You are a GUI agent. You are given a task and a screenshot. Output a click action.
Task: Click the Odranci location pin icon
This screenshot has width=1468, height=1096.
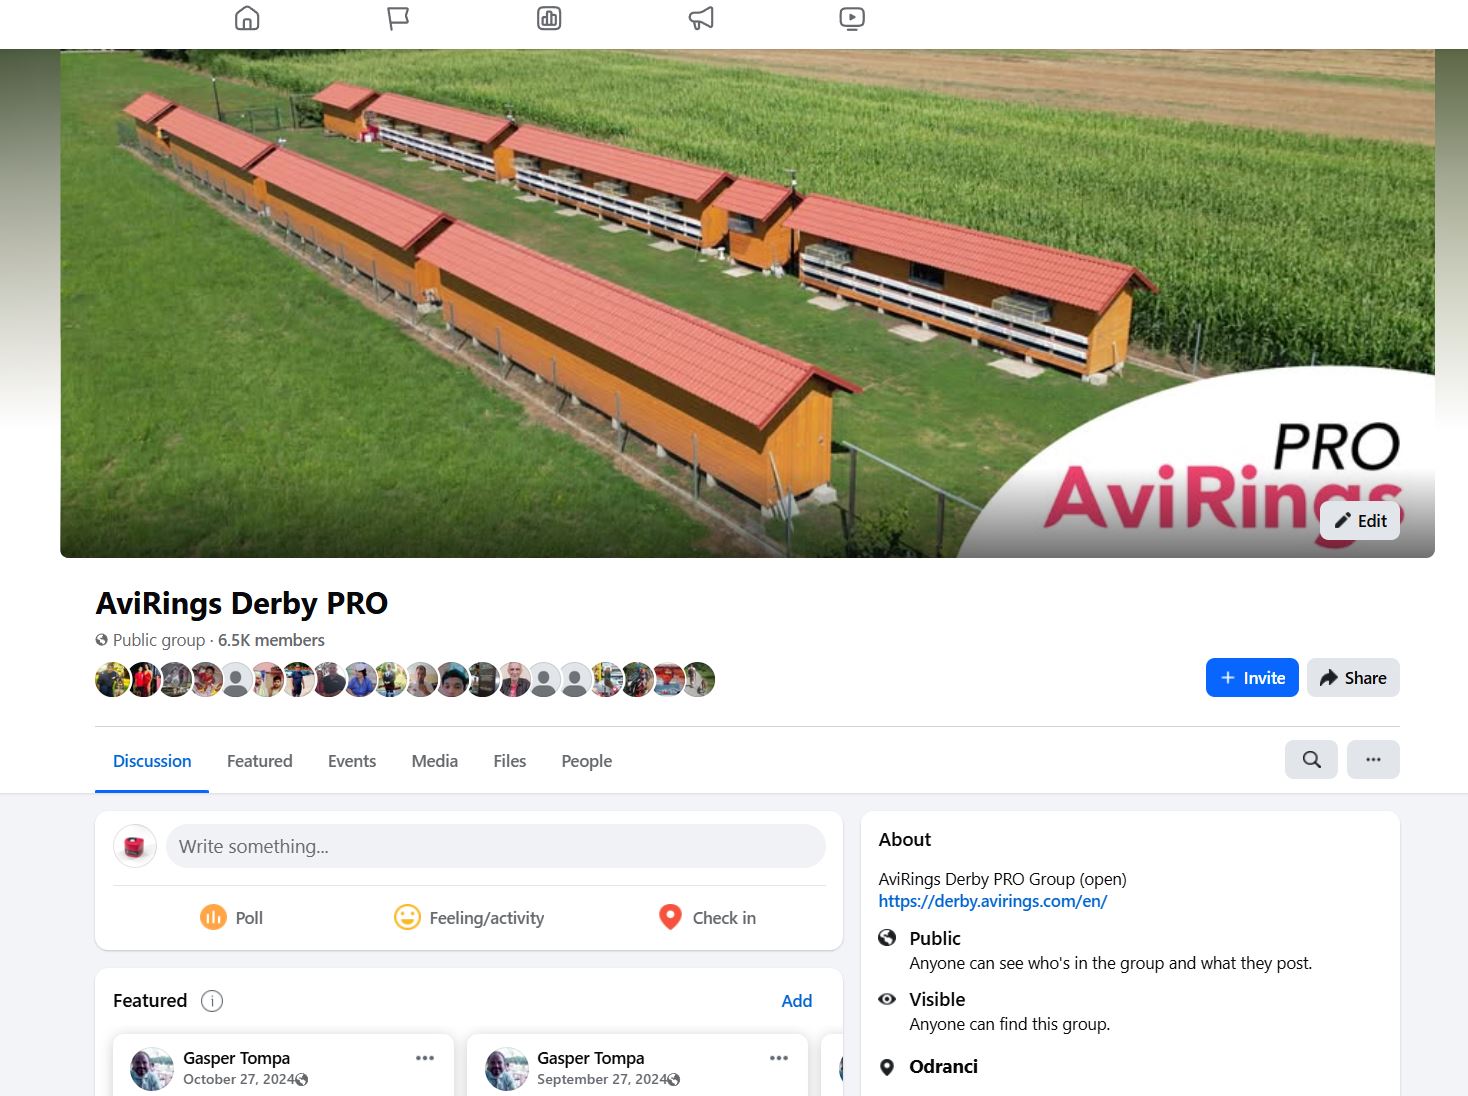point(887,1067)
